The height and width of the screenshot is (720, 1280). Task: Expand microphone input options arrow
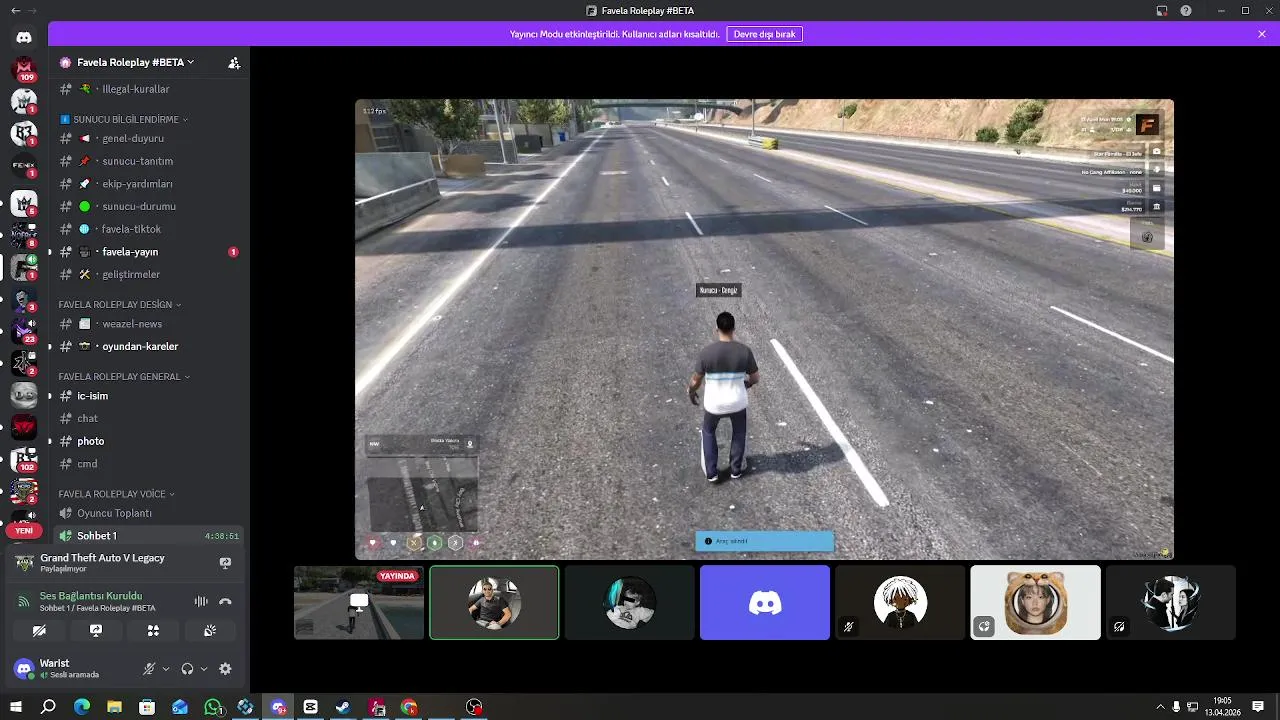[166, 669]
